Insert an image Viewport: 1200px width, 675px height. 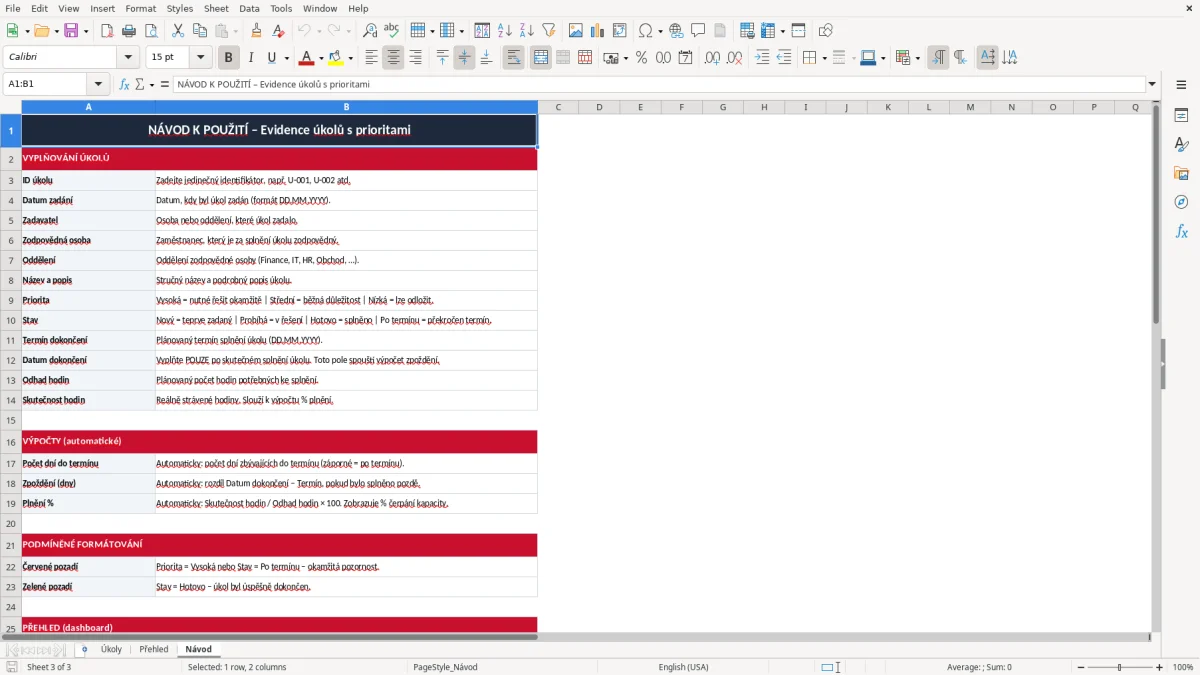578,31
